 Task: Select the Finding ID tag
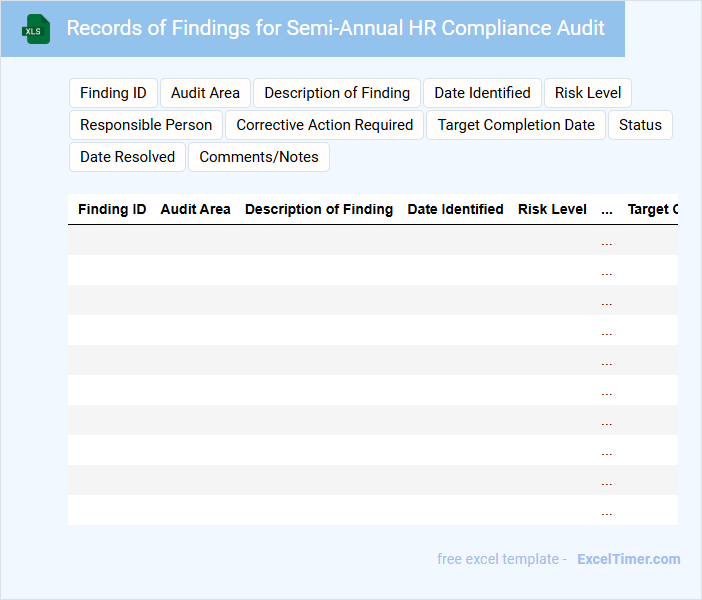click(x=113, y=93)
